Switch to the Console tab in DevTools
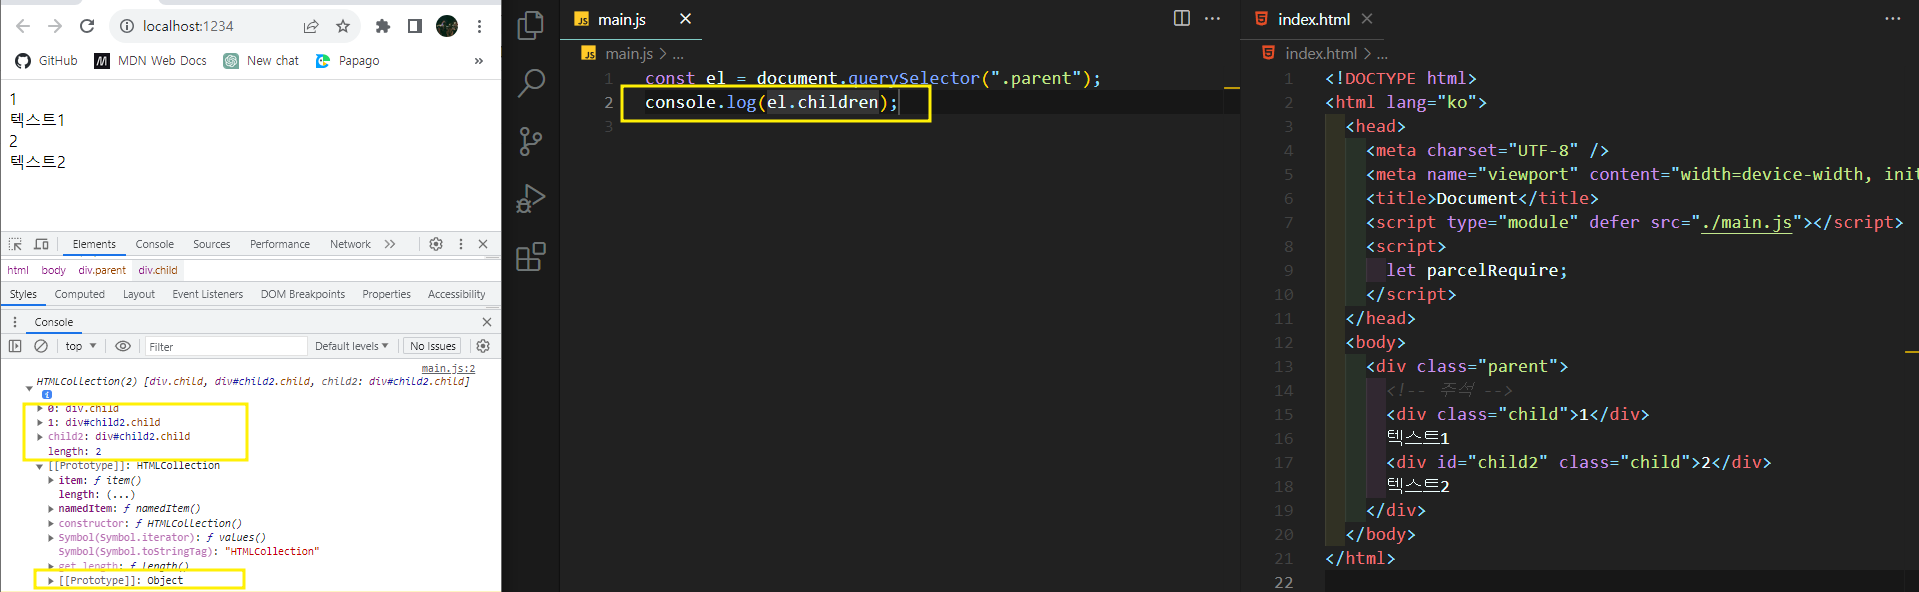This screenshot has width=1919, height=592. coord(155,244)
